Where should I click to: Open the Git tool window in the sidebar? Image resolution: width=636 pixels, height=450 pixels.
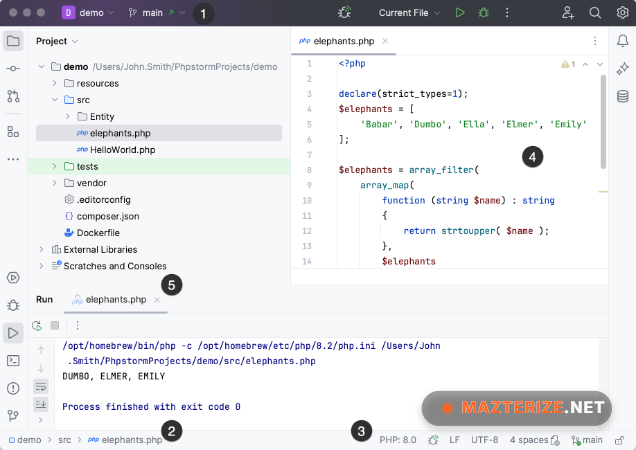pyautogui.click(x=13, y=416)
